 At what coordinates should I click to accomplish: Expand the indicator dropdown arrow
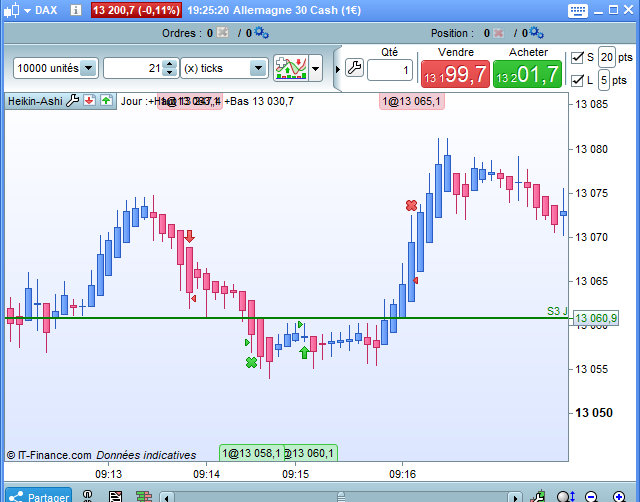point(316,68)
